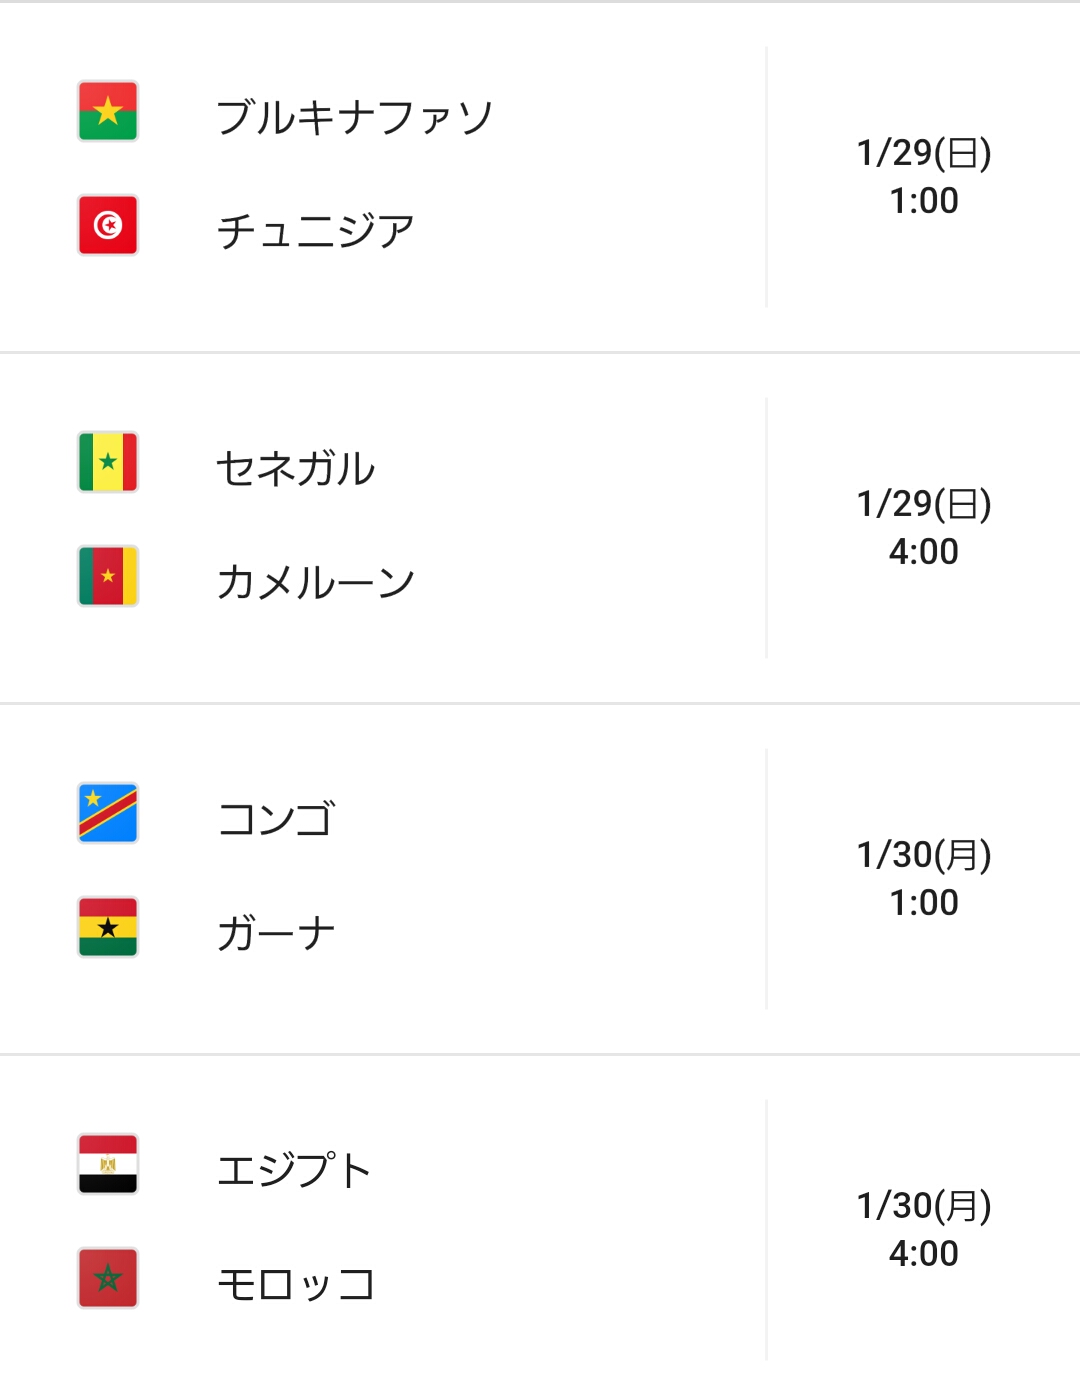
Task: Click the DR Congo flag icon
Action: 108,813
